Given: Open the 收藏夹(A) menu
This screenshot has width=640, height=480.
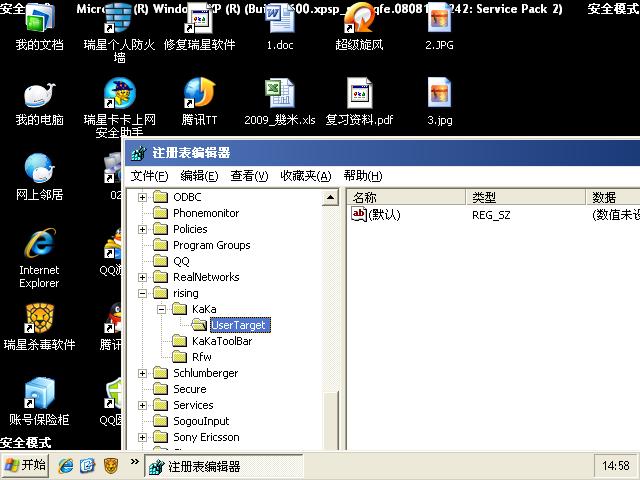Looking at the screenshot, I should click(x=306, y=176).
